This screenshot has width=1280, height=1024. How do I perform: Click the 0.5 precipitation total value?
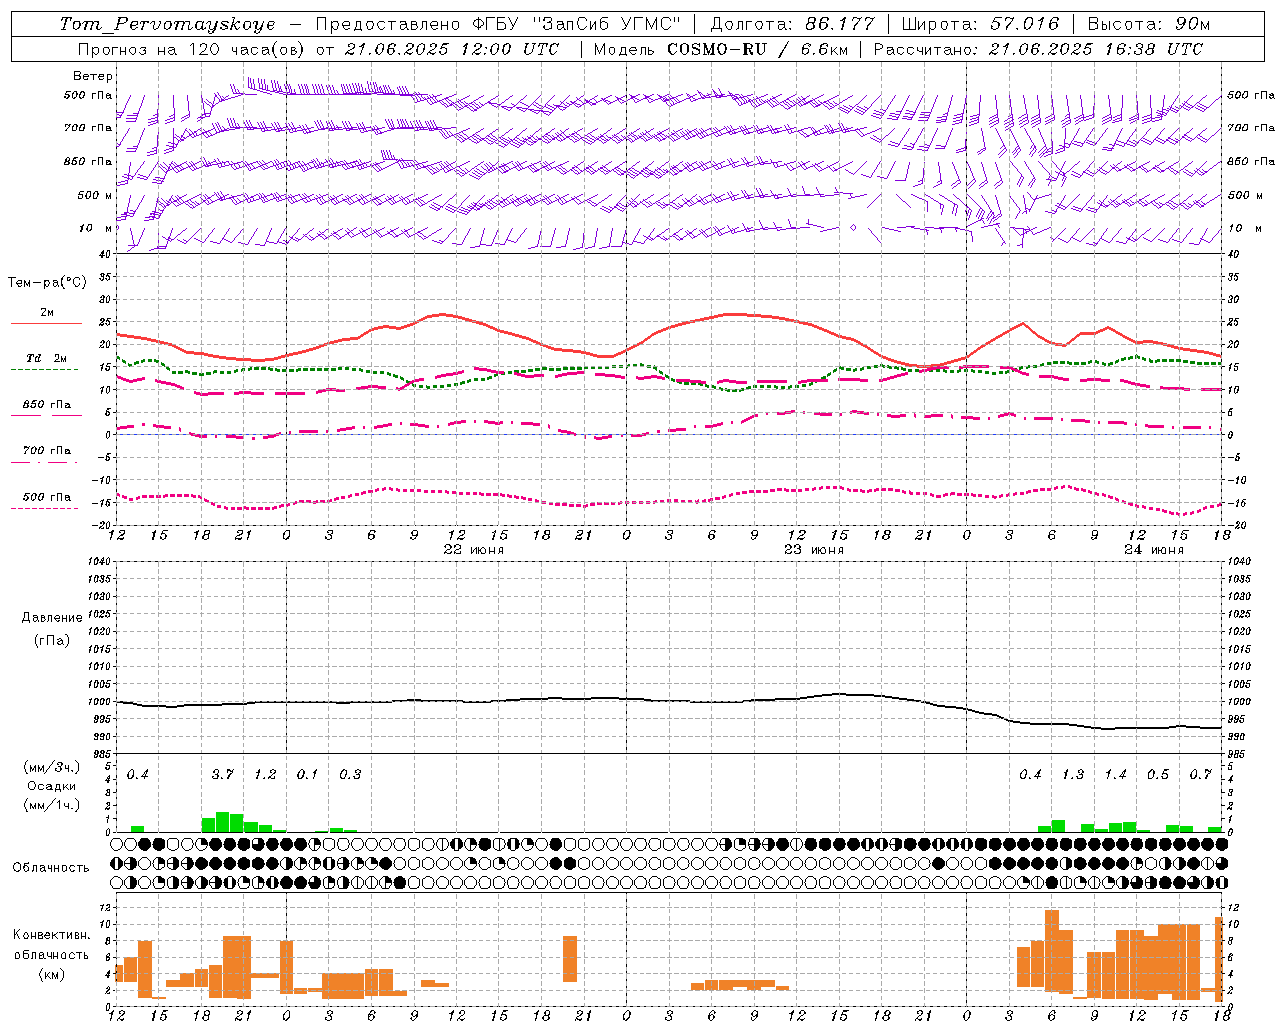1158,775
